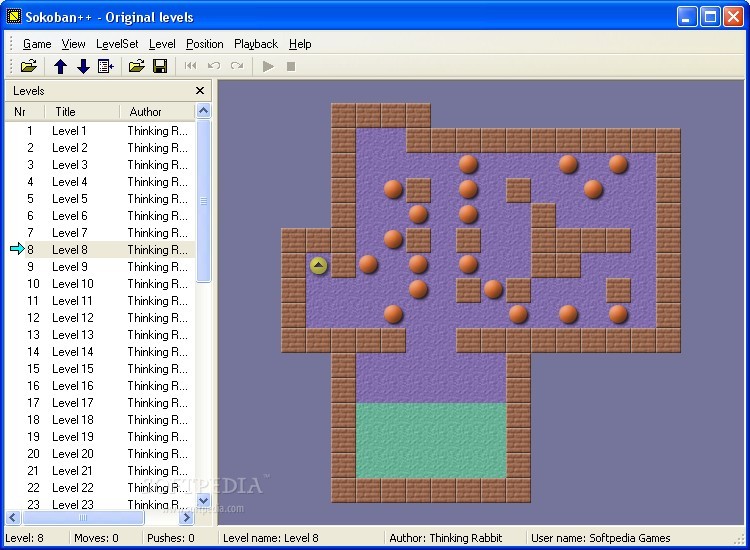Viewport: 750px width, 550px height.
Task: Click the Moves: 0 status bar entry
Action: click(96, 538)
